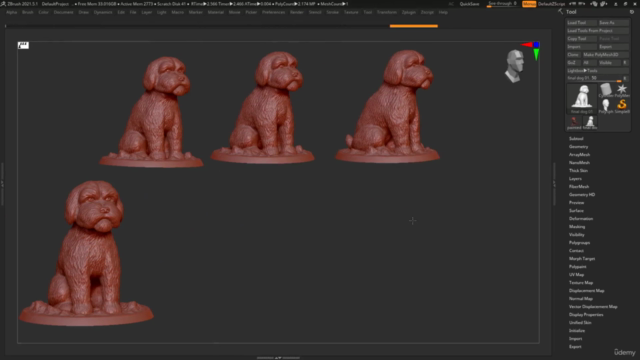Expand the Deformation section
640x360 pixels.
[x=581, y=219]
